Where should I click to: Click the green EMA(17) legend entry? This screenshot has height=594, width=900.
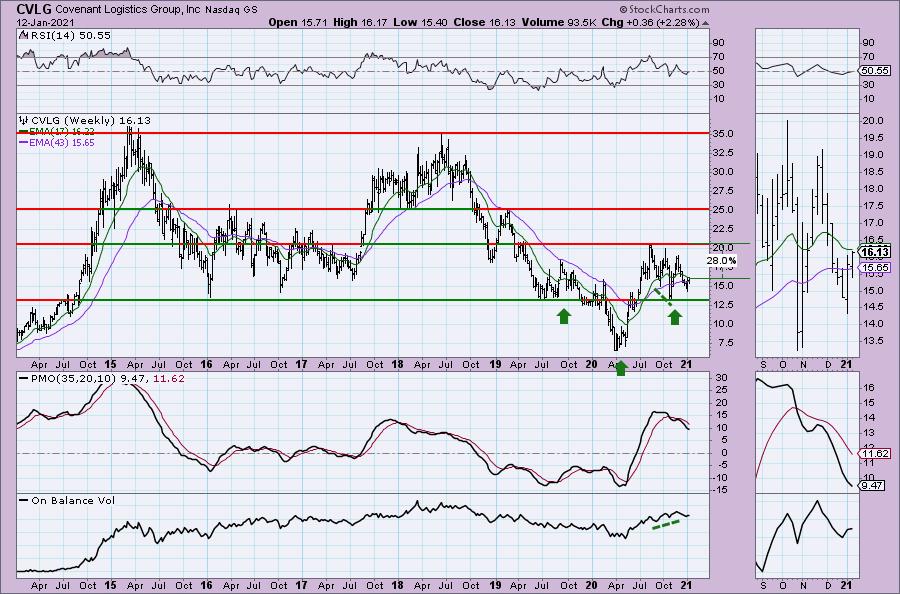[57, 131]
